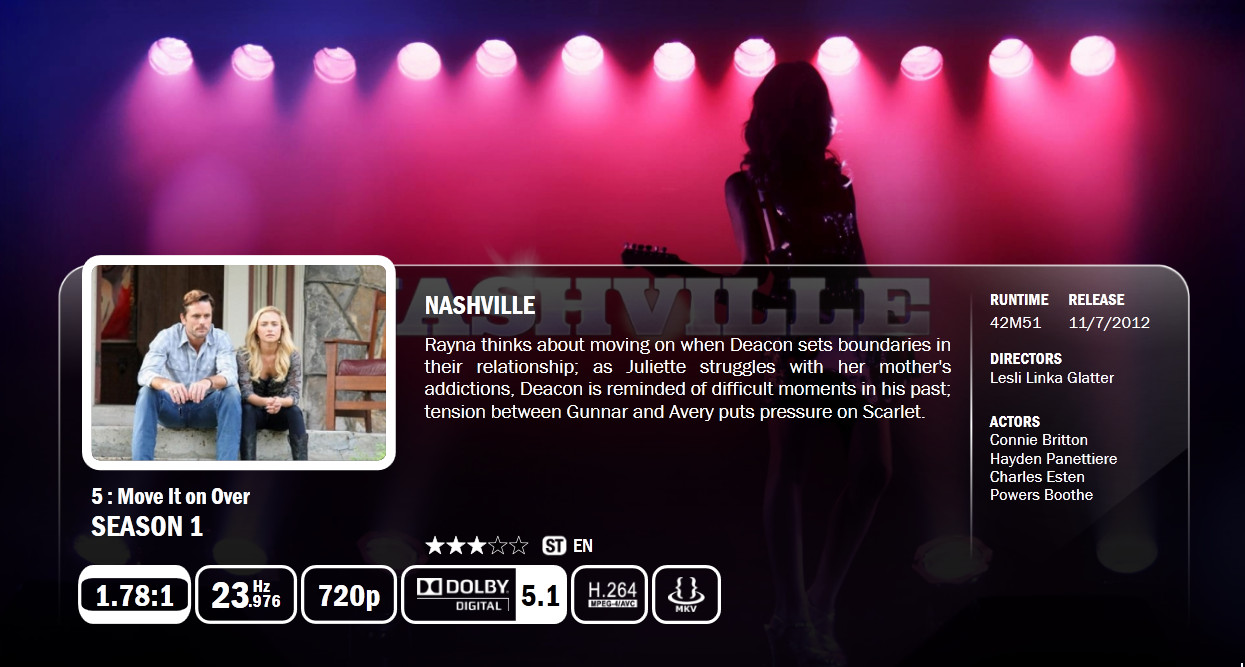Set rating using the star rating bar
The image size is (1245, 667).
coord(477,546)
